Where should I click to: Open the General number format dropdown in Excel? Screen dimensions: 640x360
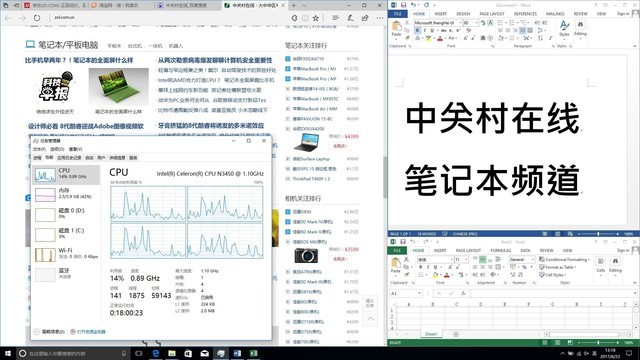532,259
